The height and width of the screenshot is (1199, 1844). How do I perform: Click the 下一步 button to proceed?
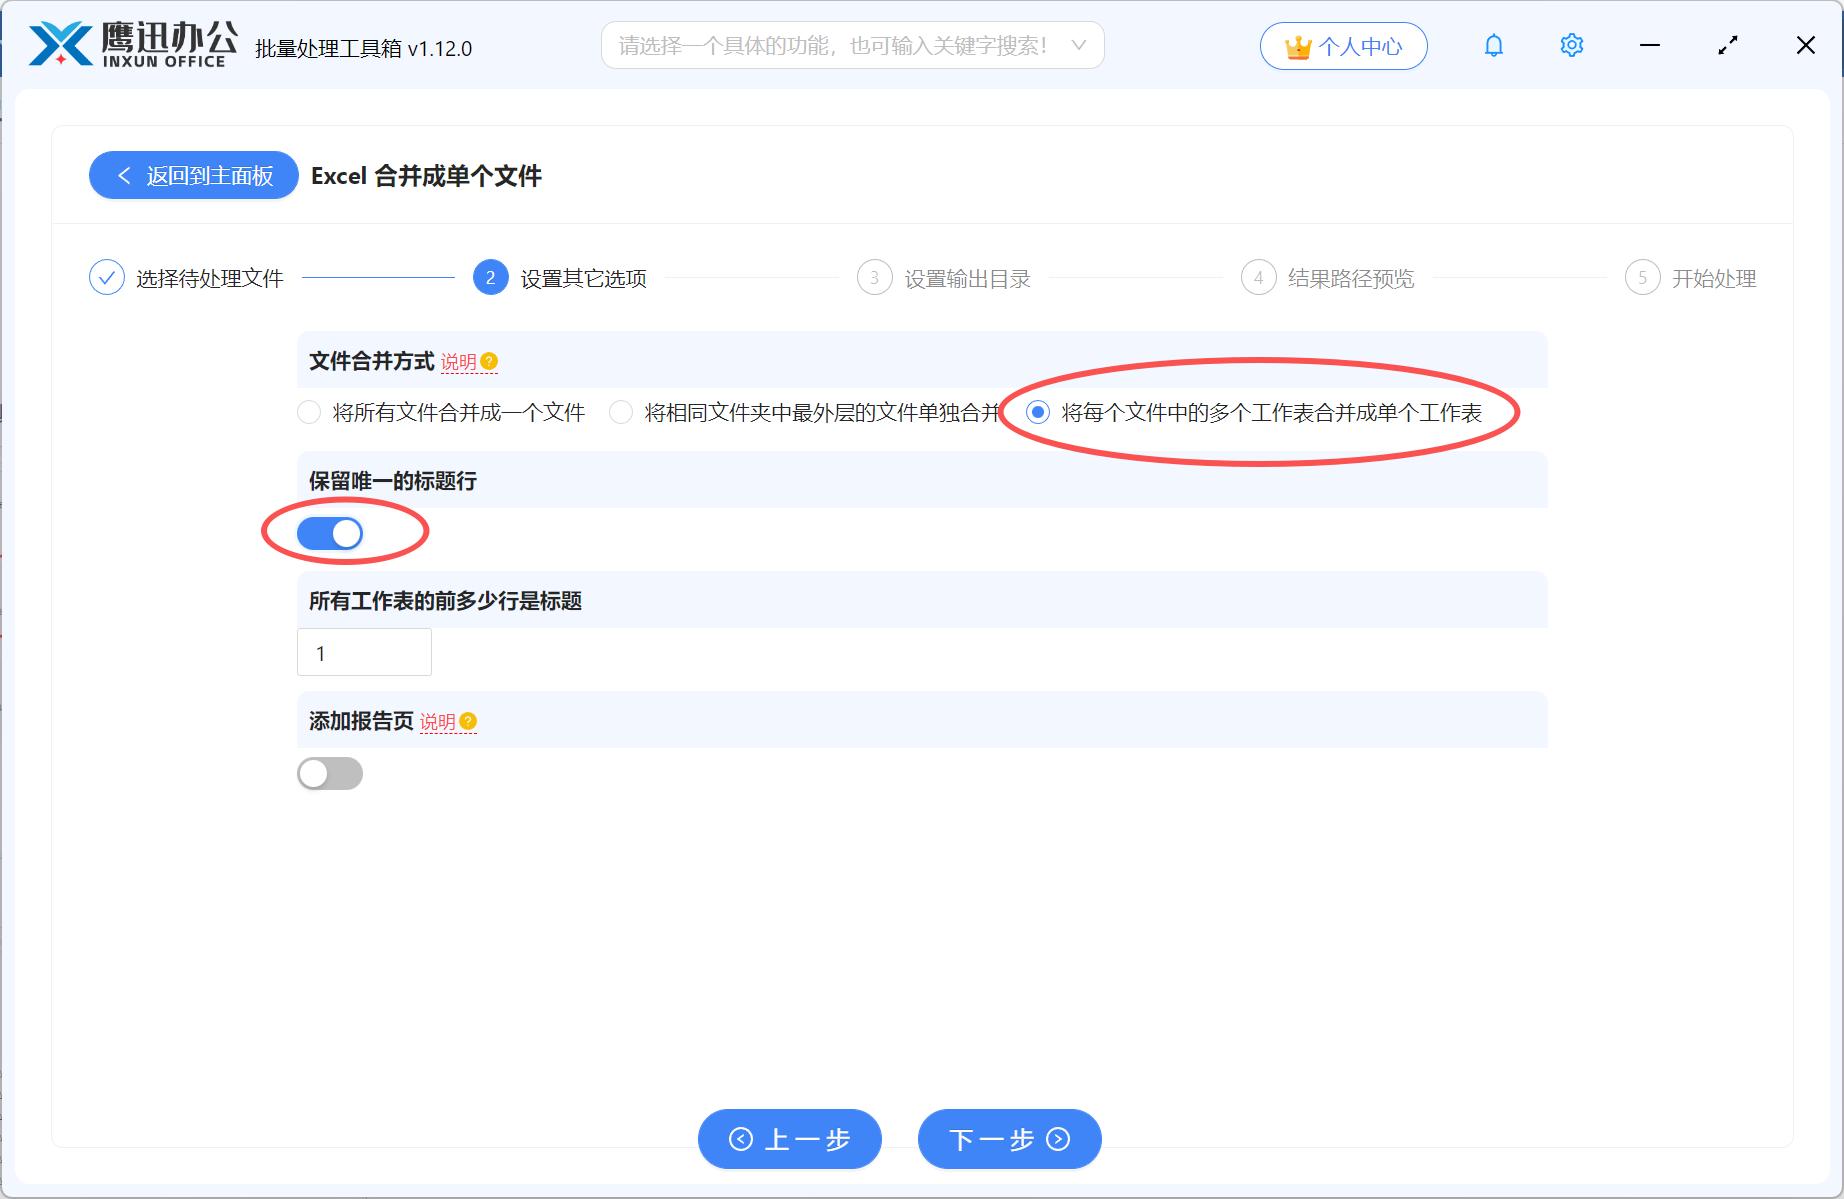tap(1009, 1139)
